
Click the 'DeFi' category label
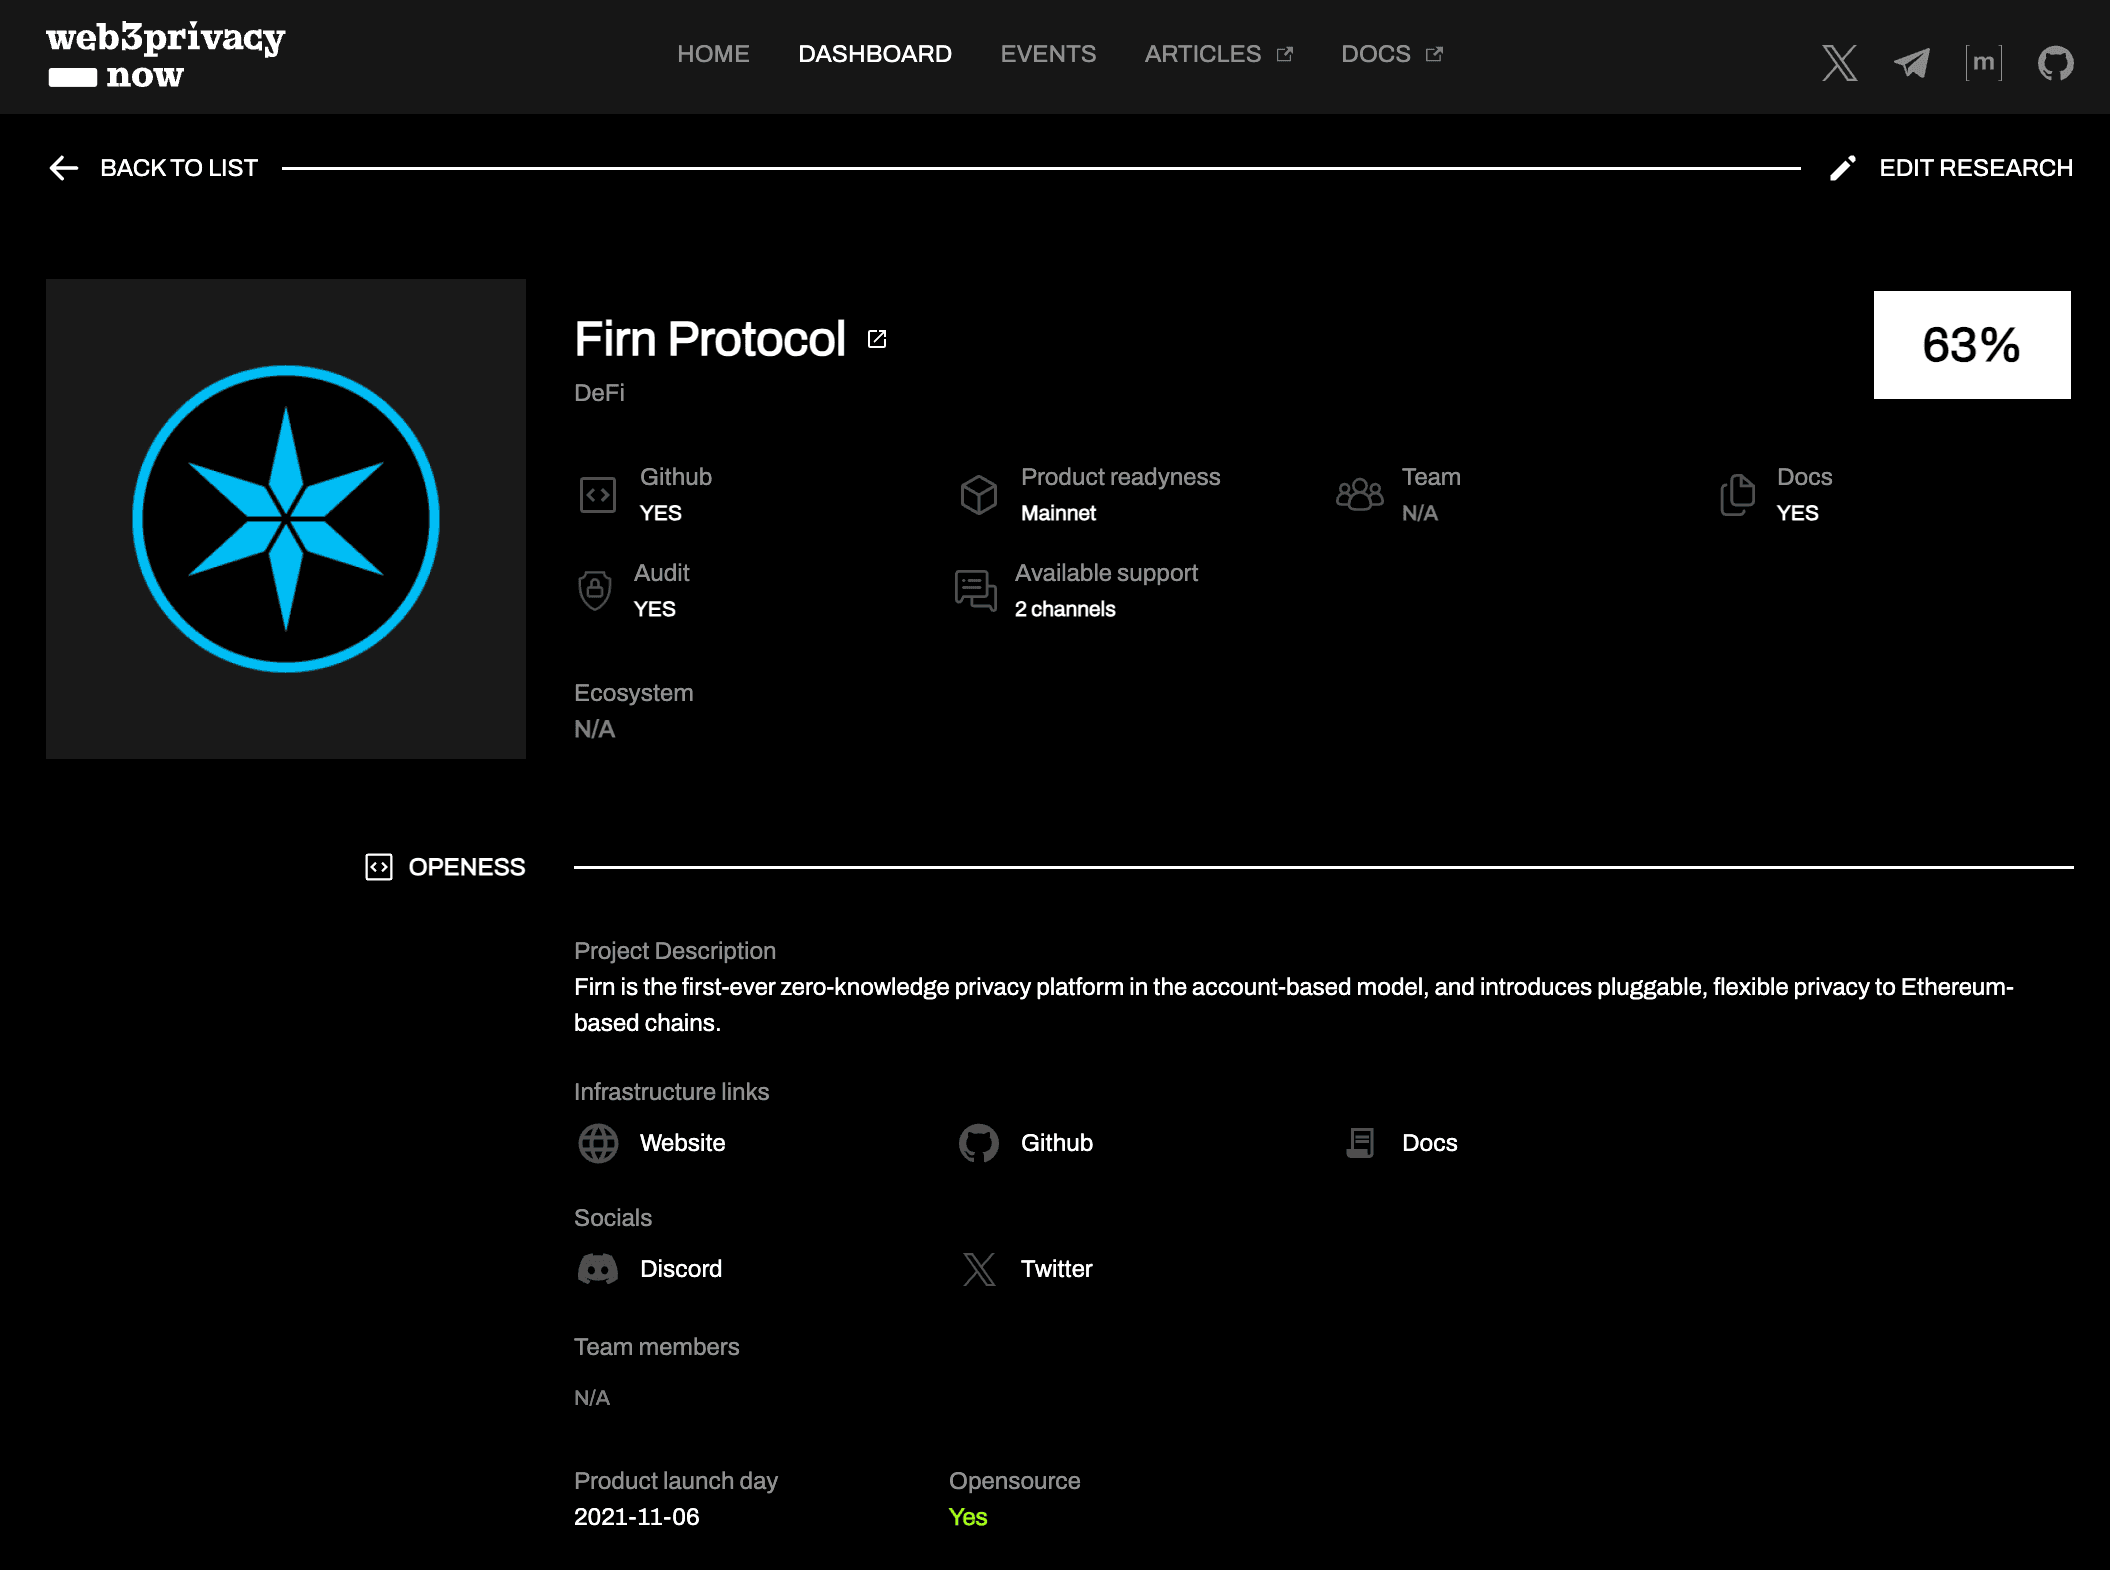click(599, 393)
